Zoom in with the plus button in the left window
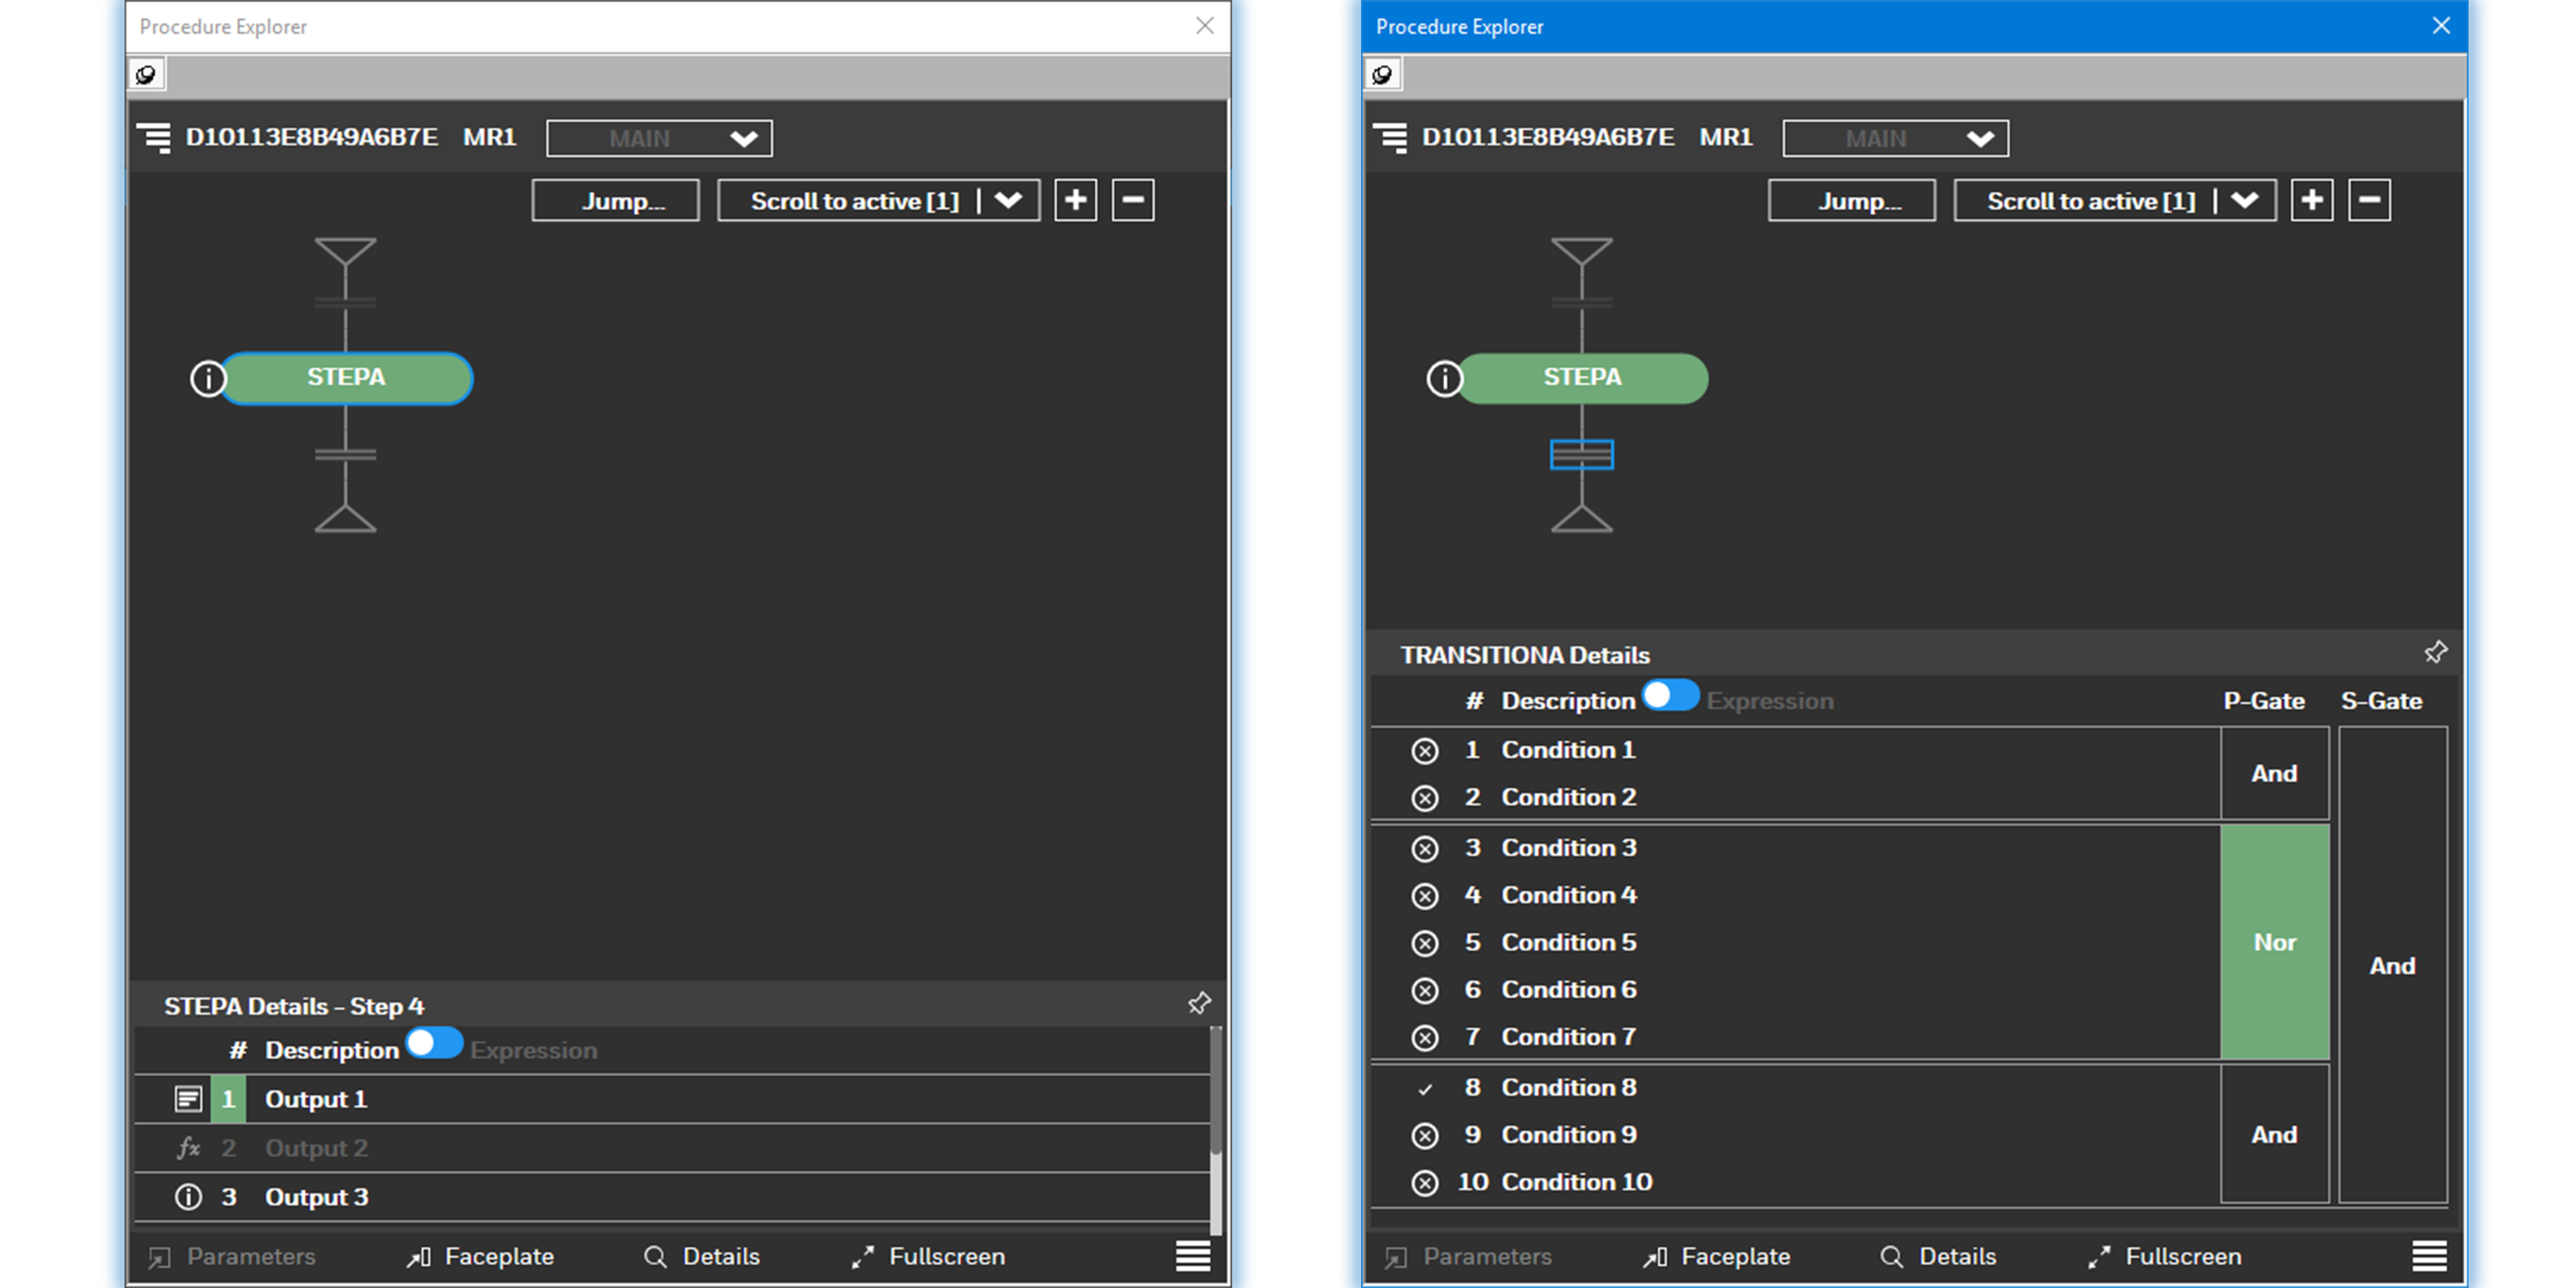The width and height of the screenshot is (2576, 1288). coord(1076,200)
